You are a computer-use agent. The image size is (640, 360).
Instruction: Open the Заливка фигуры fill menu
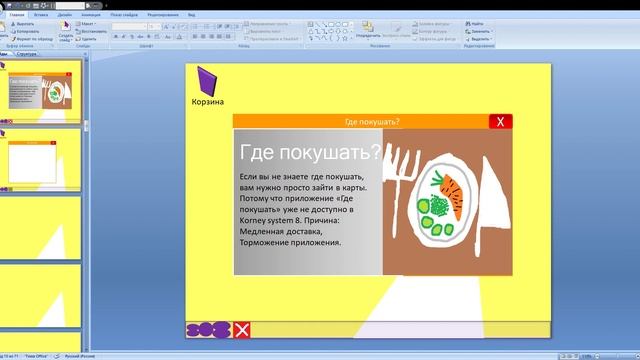pos(431,24)
